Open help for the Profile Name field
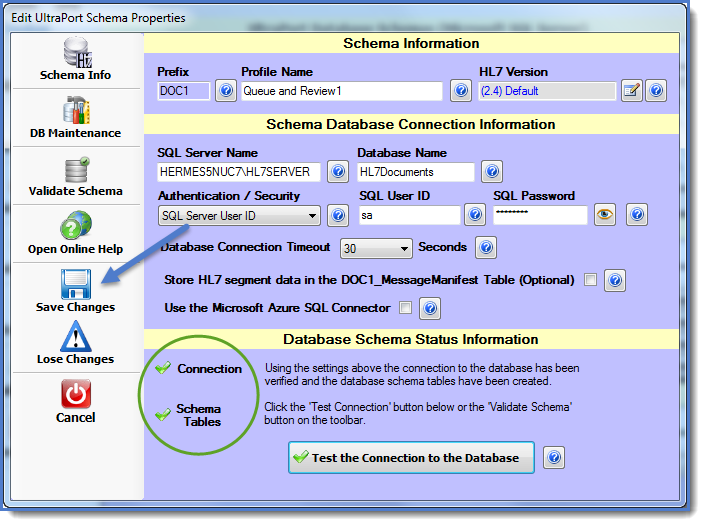Image resolution: width=705 pixels, height=526 pixels. click(x=461, y=91)
